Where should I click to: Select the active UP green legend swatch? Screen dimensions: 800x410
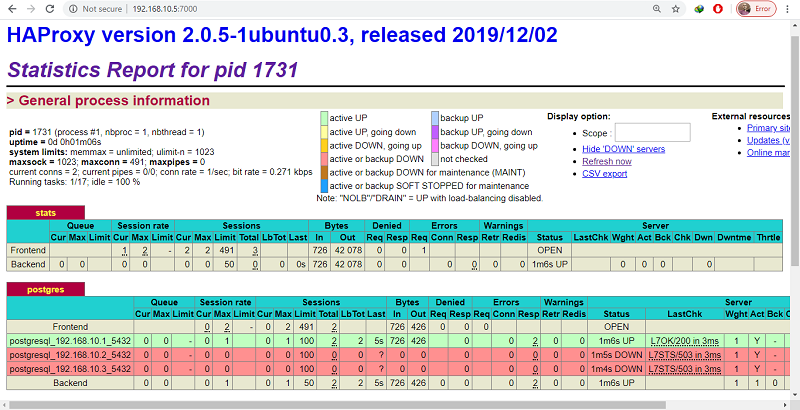pos(324,118)
